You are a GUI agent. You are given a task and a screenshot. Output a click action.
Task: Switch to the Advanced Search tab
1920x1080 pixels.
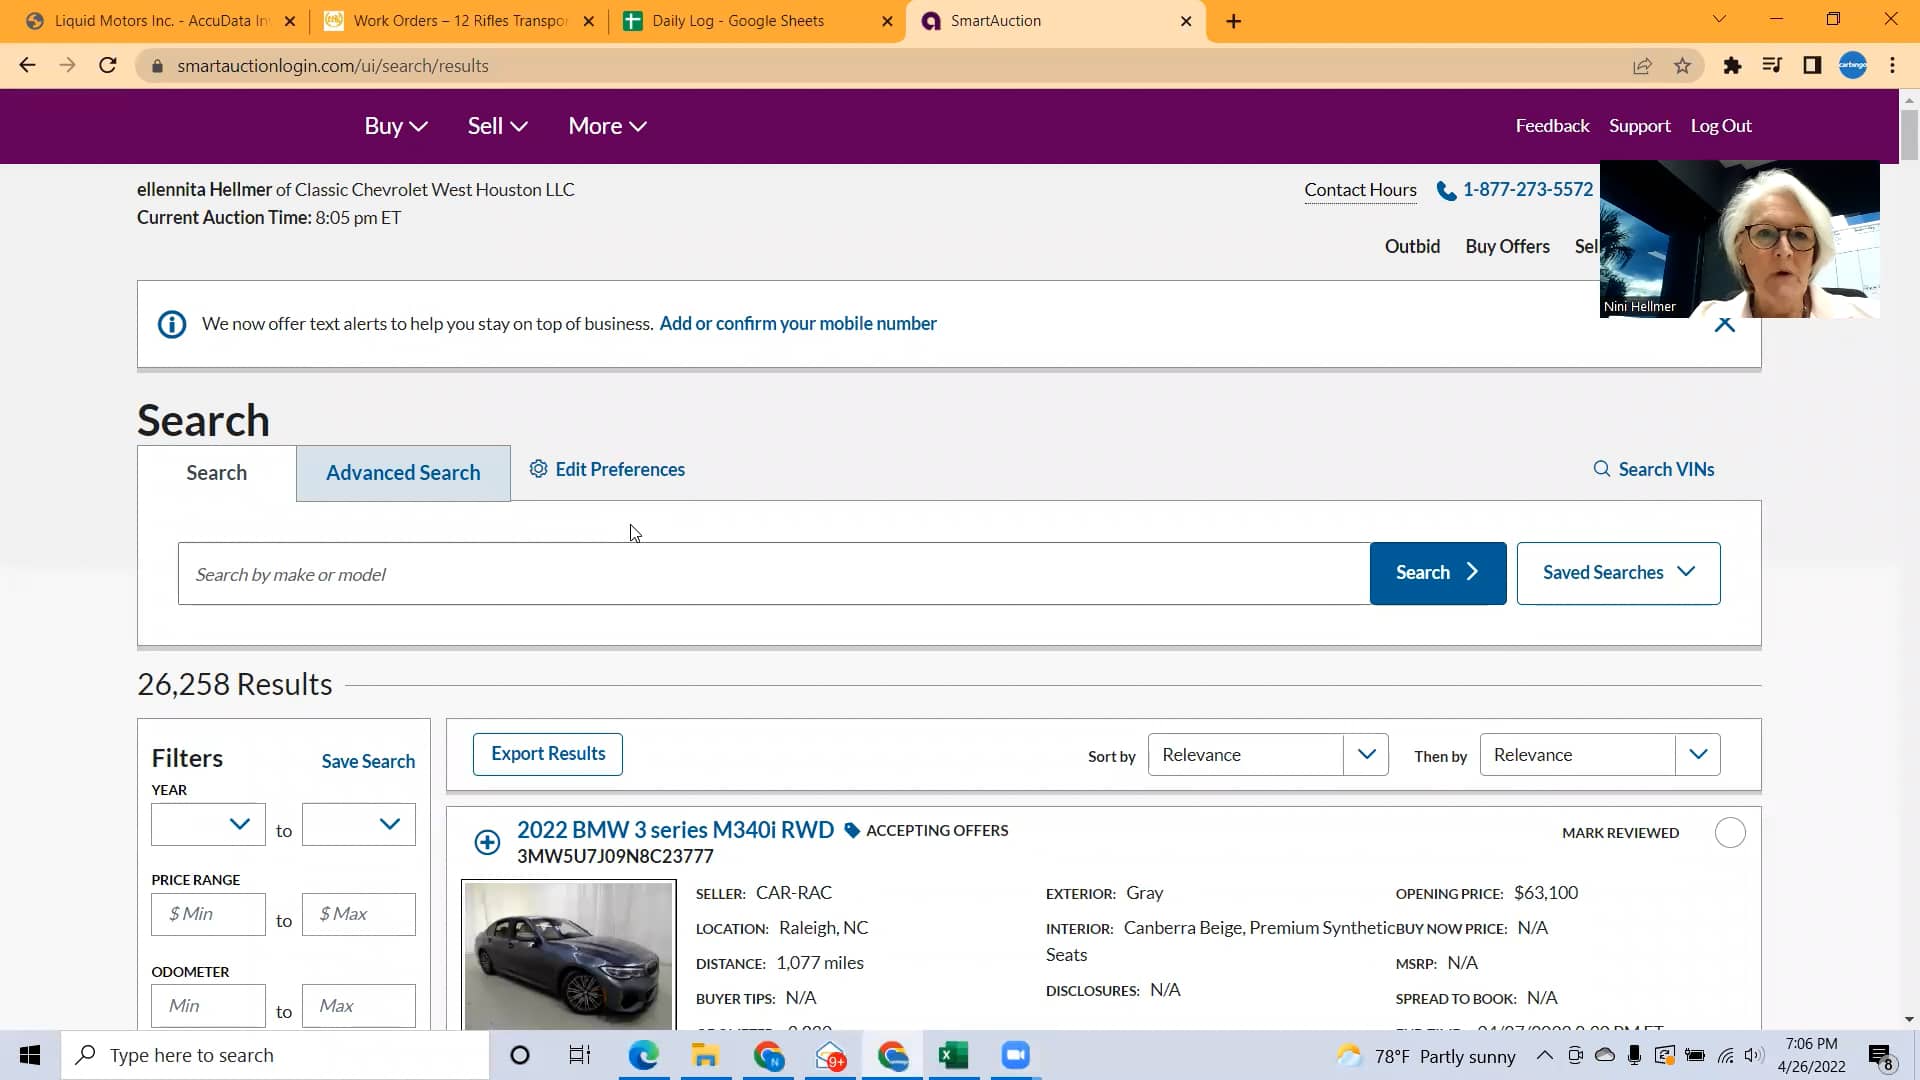coord(403,473)
